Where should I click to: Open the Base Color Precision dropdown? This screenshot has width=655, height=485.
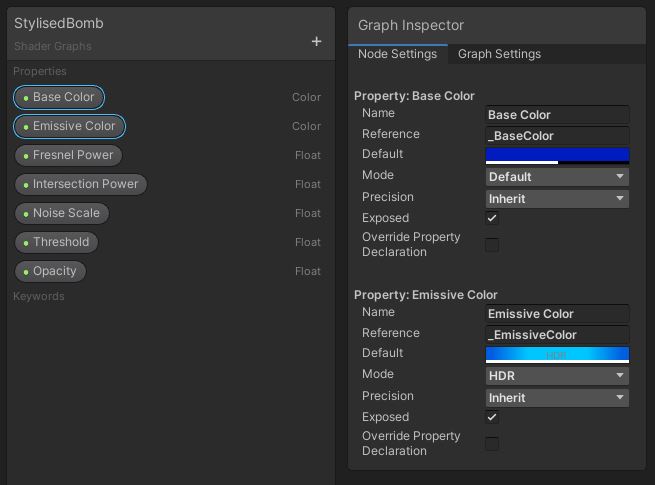[557, 199]
